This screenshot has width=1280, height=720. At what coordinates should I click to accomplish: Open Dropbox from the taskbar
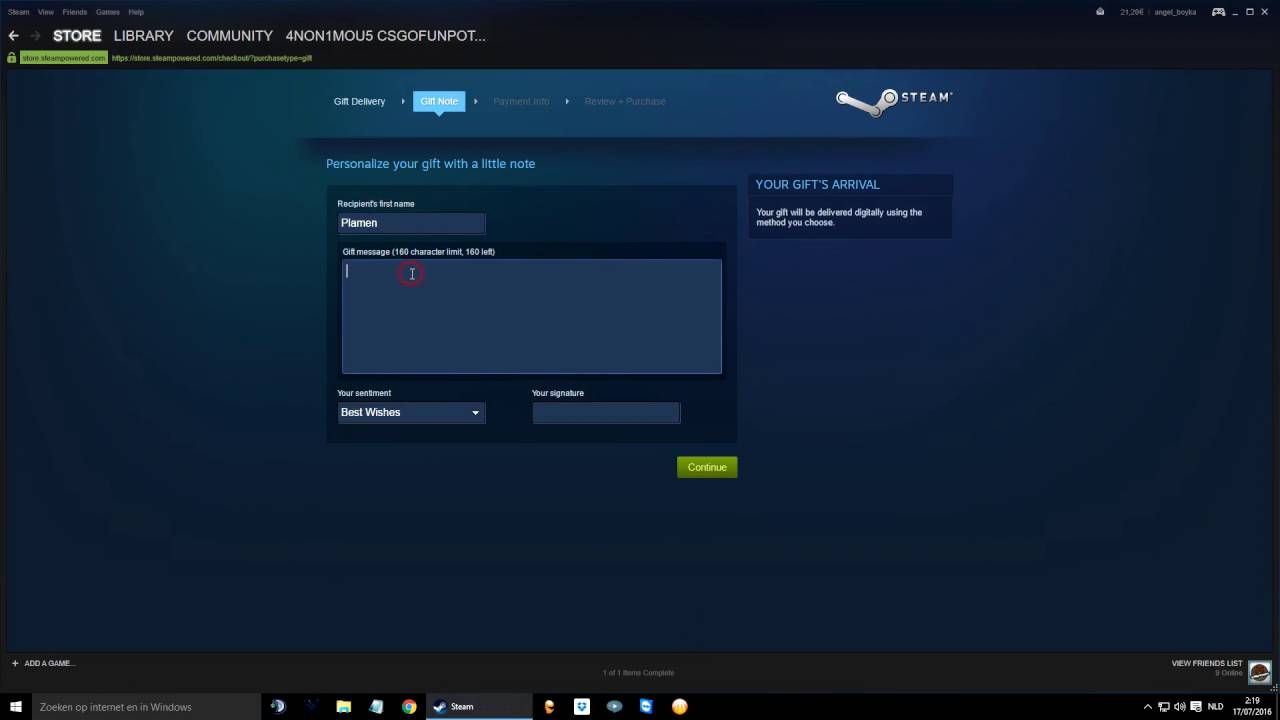[x=582, y=706]
